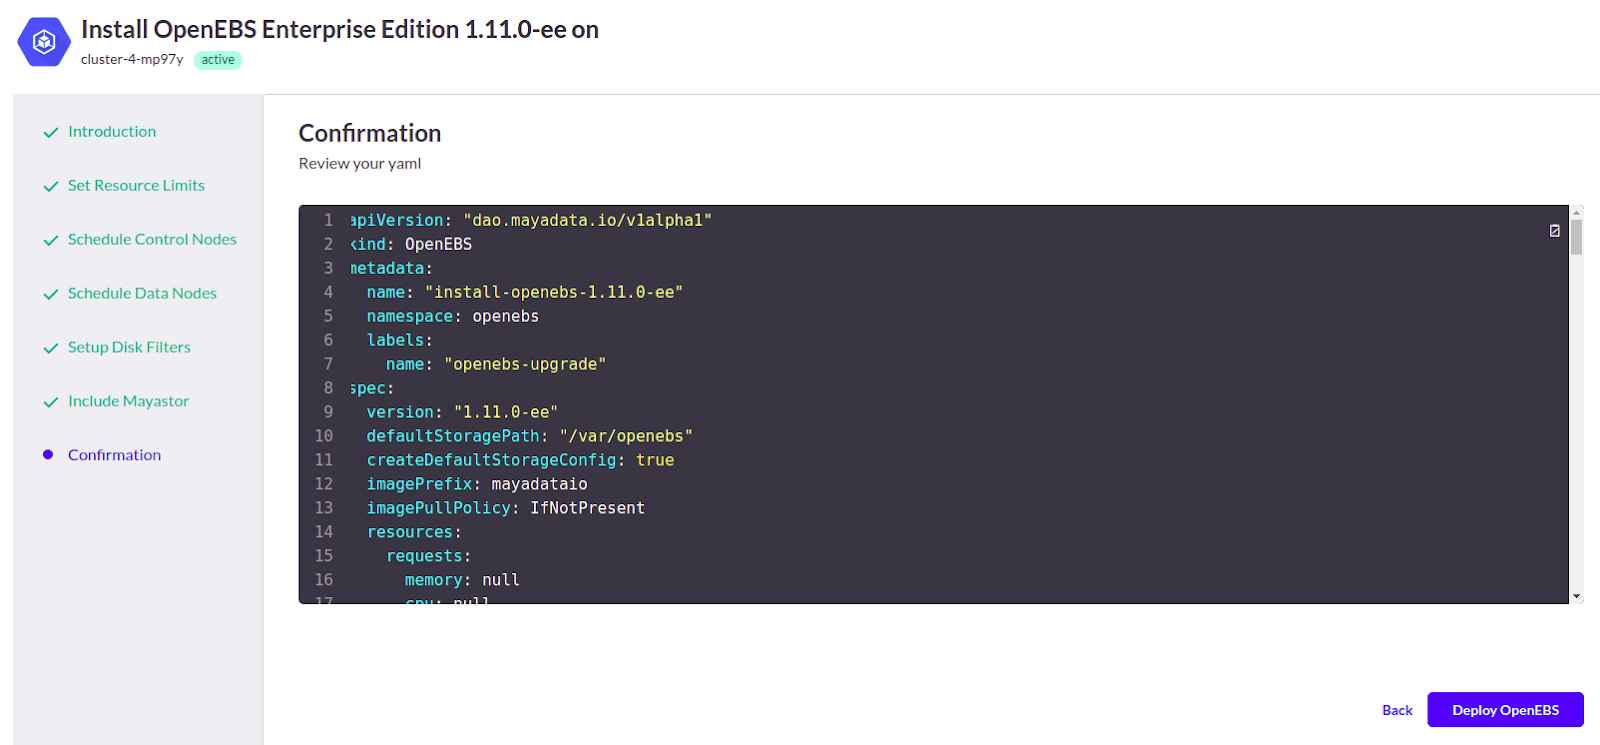This screenshot has height=745, width=1600.
Task: Click the Confirmation page heading
Action: point(370,133)
